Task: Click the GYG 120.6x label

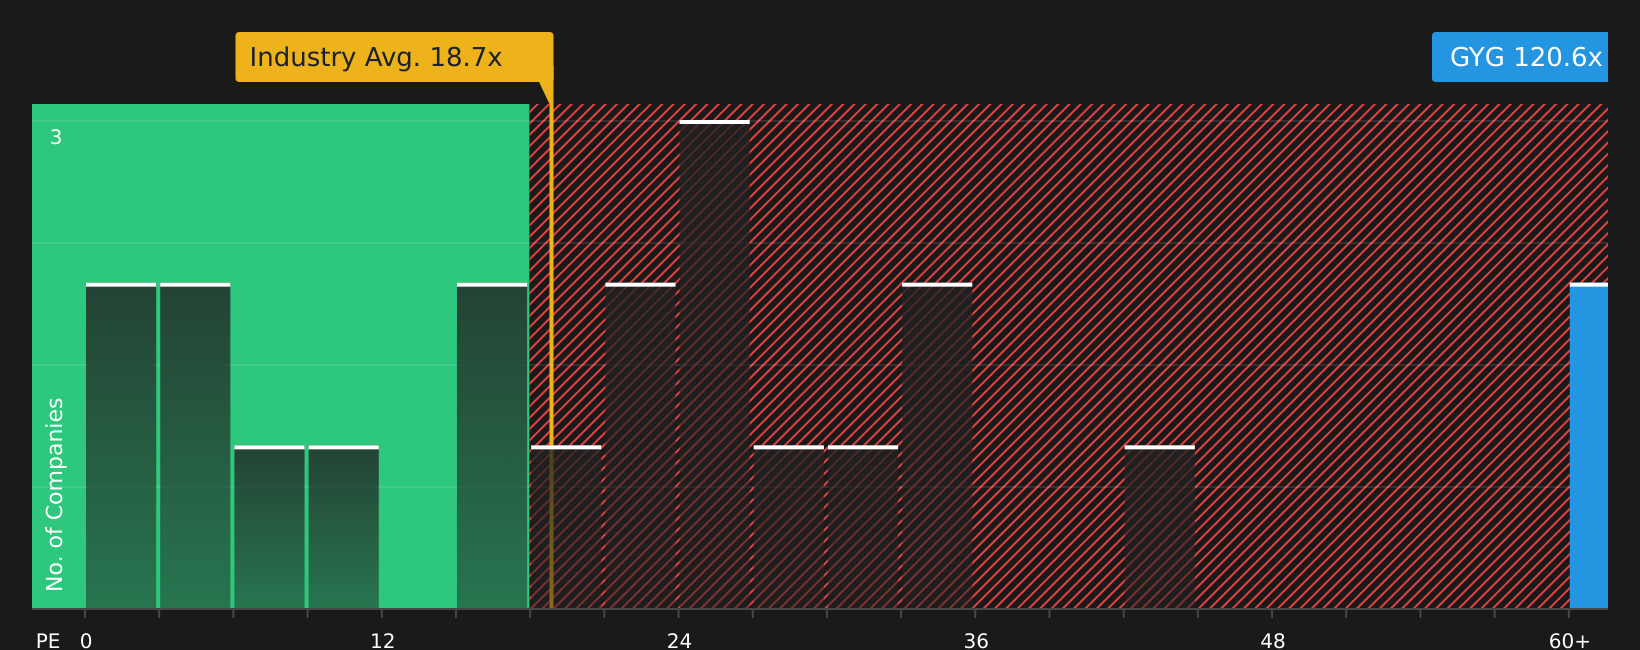Action: point(1520,57)
